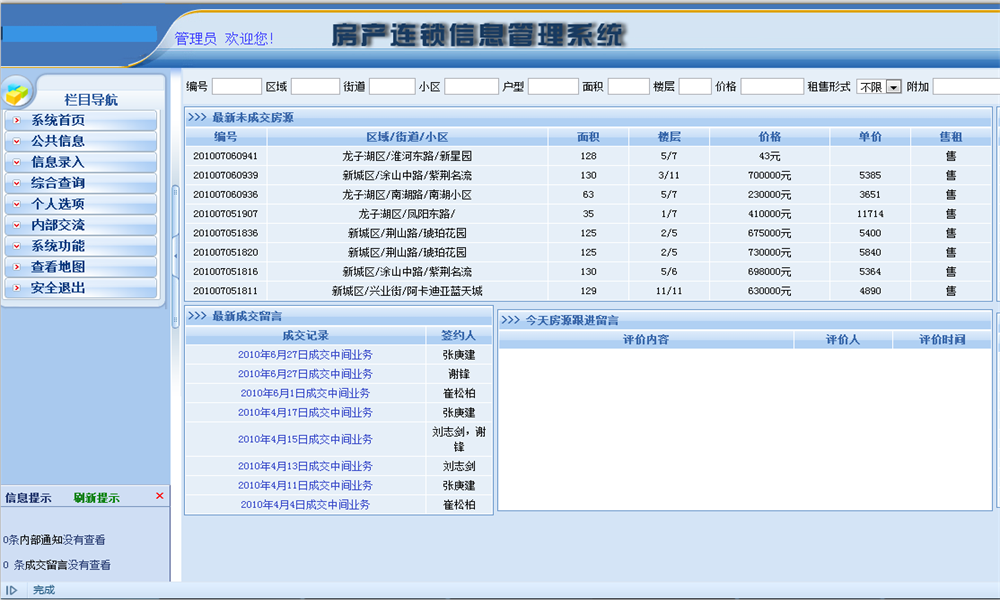
Task: Select listing number 201007060936
Action: pyautogui.click(x=225, y=194)
